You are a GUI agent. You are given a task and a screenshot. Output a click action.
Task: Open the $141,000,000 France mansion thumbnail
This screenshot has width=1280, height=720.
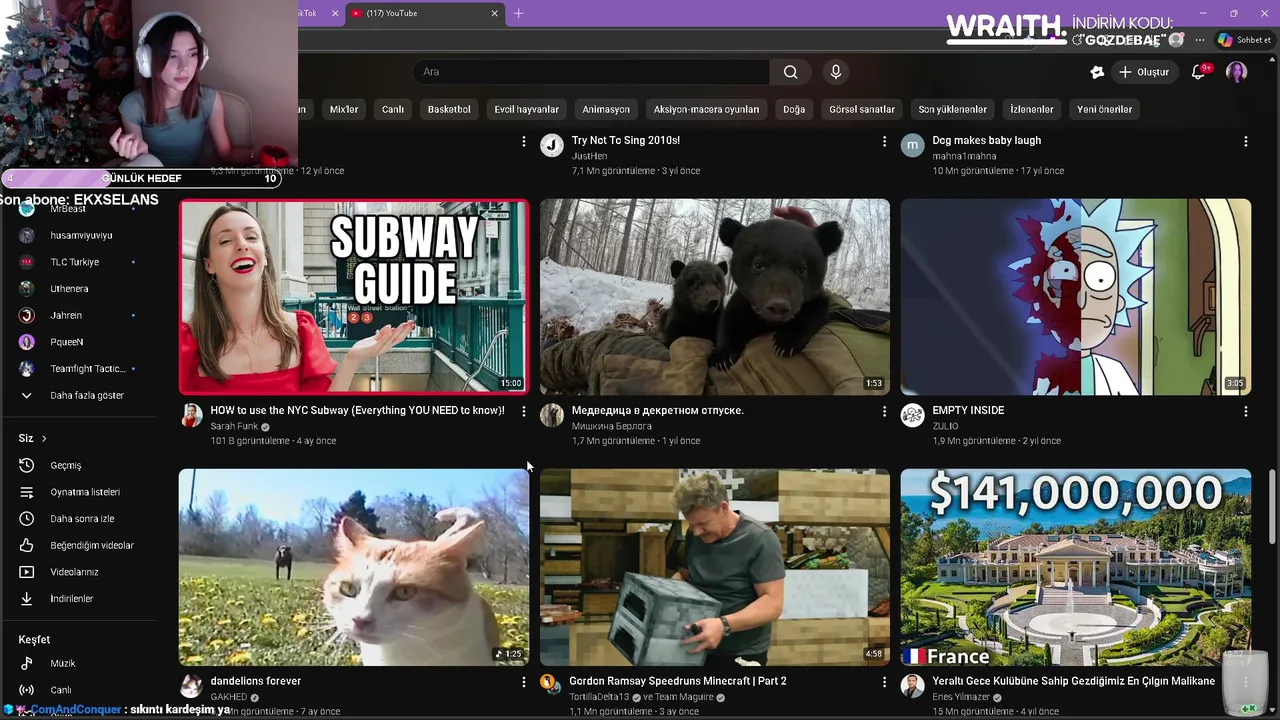[1076, 567]
